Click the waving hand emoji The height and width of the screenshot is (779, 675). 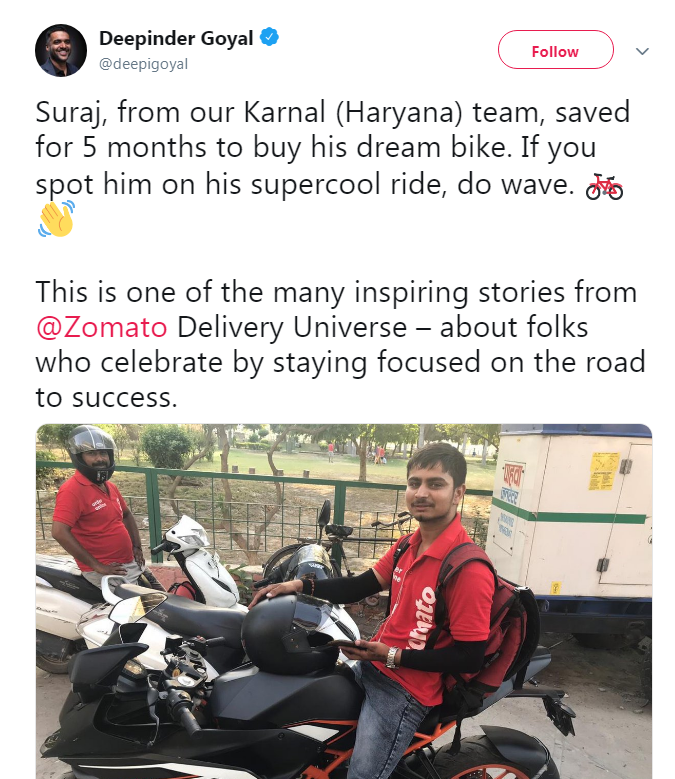tap(57, 219)
